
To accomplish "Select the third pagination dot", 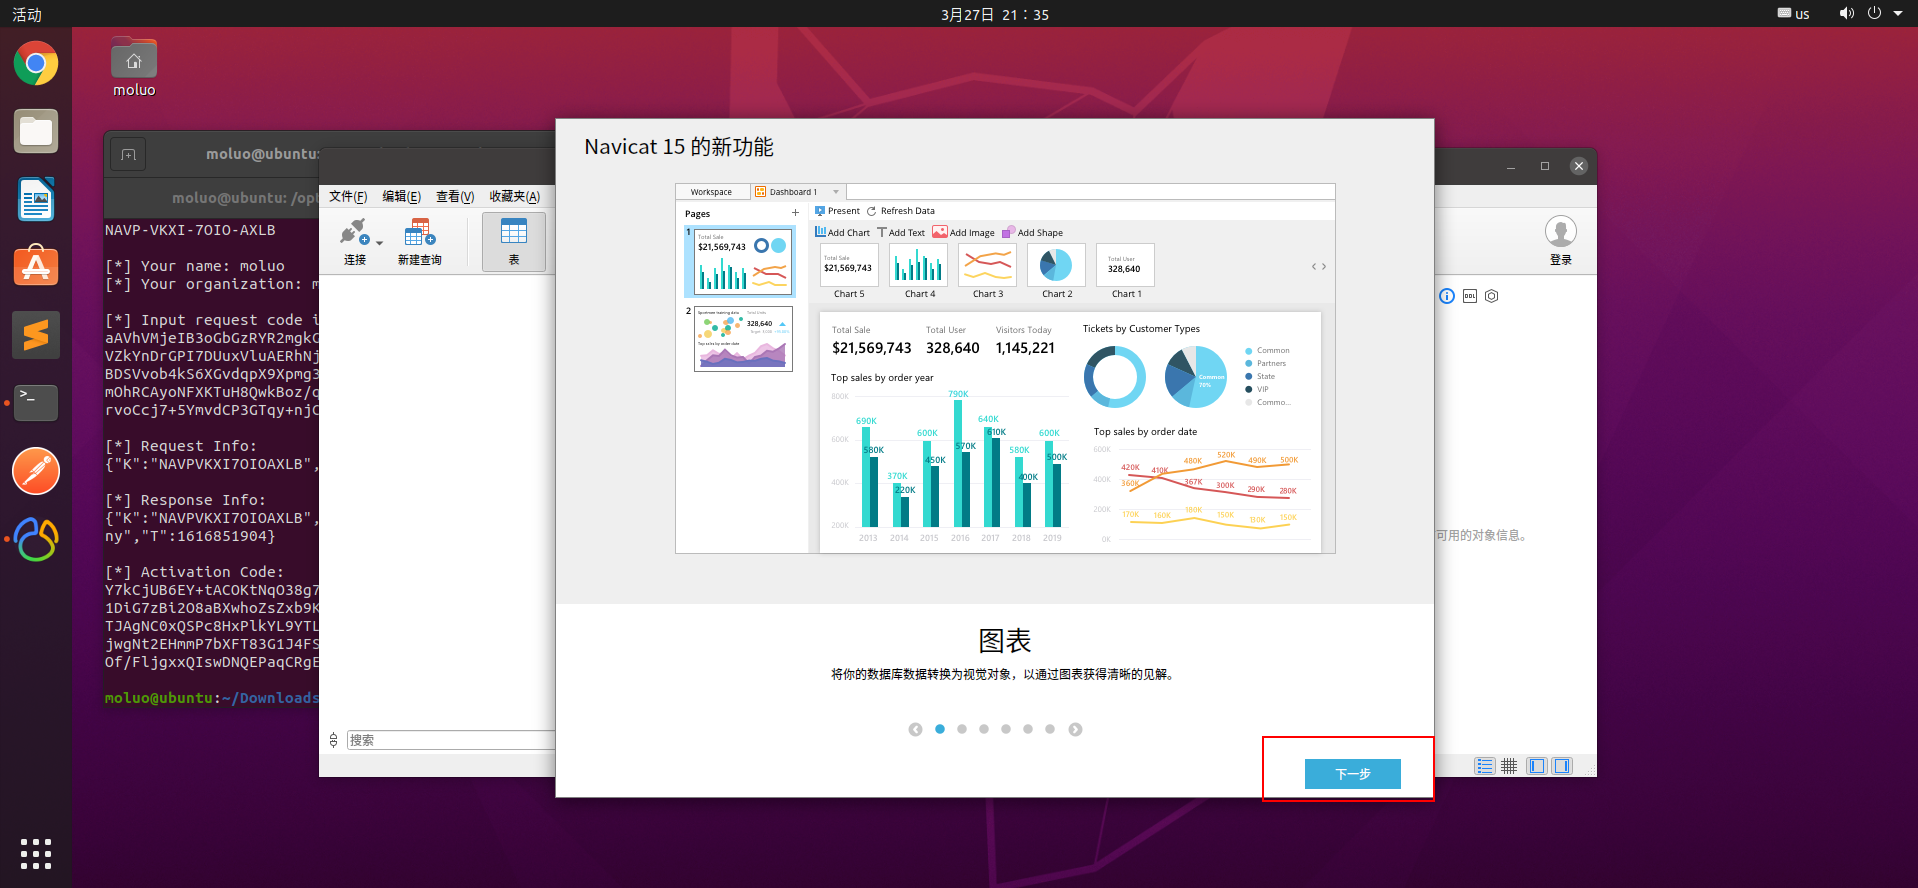I will pos(984,729).
